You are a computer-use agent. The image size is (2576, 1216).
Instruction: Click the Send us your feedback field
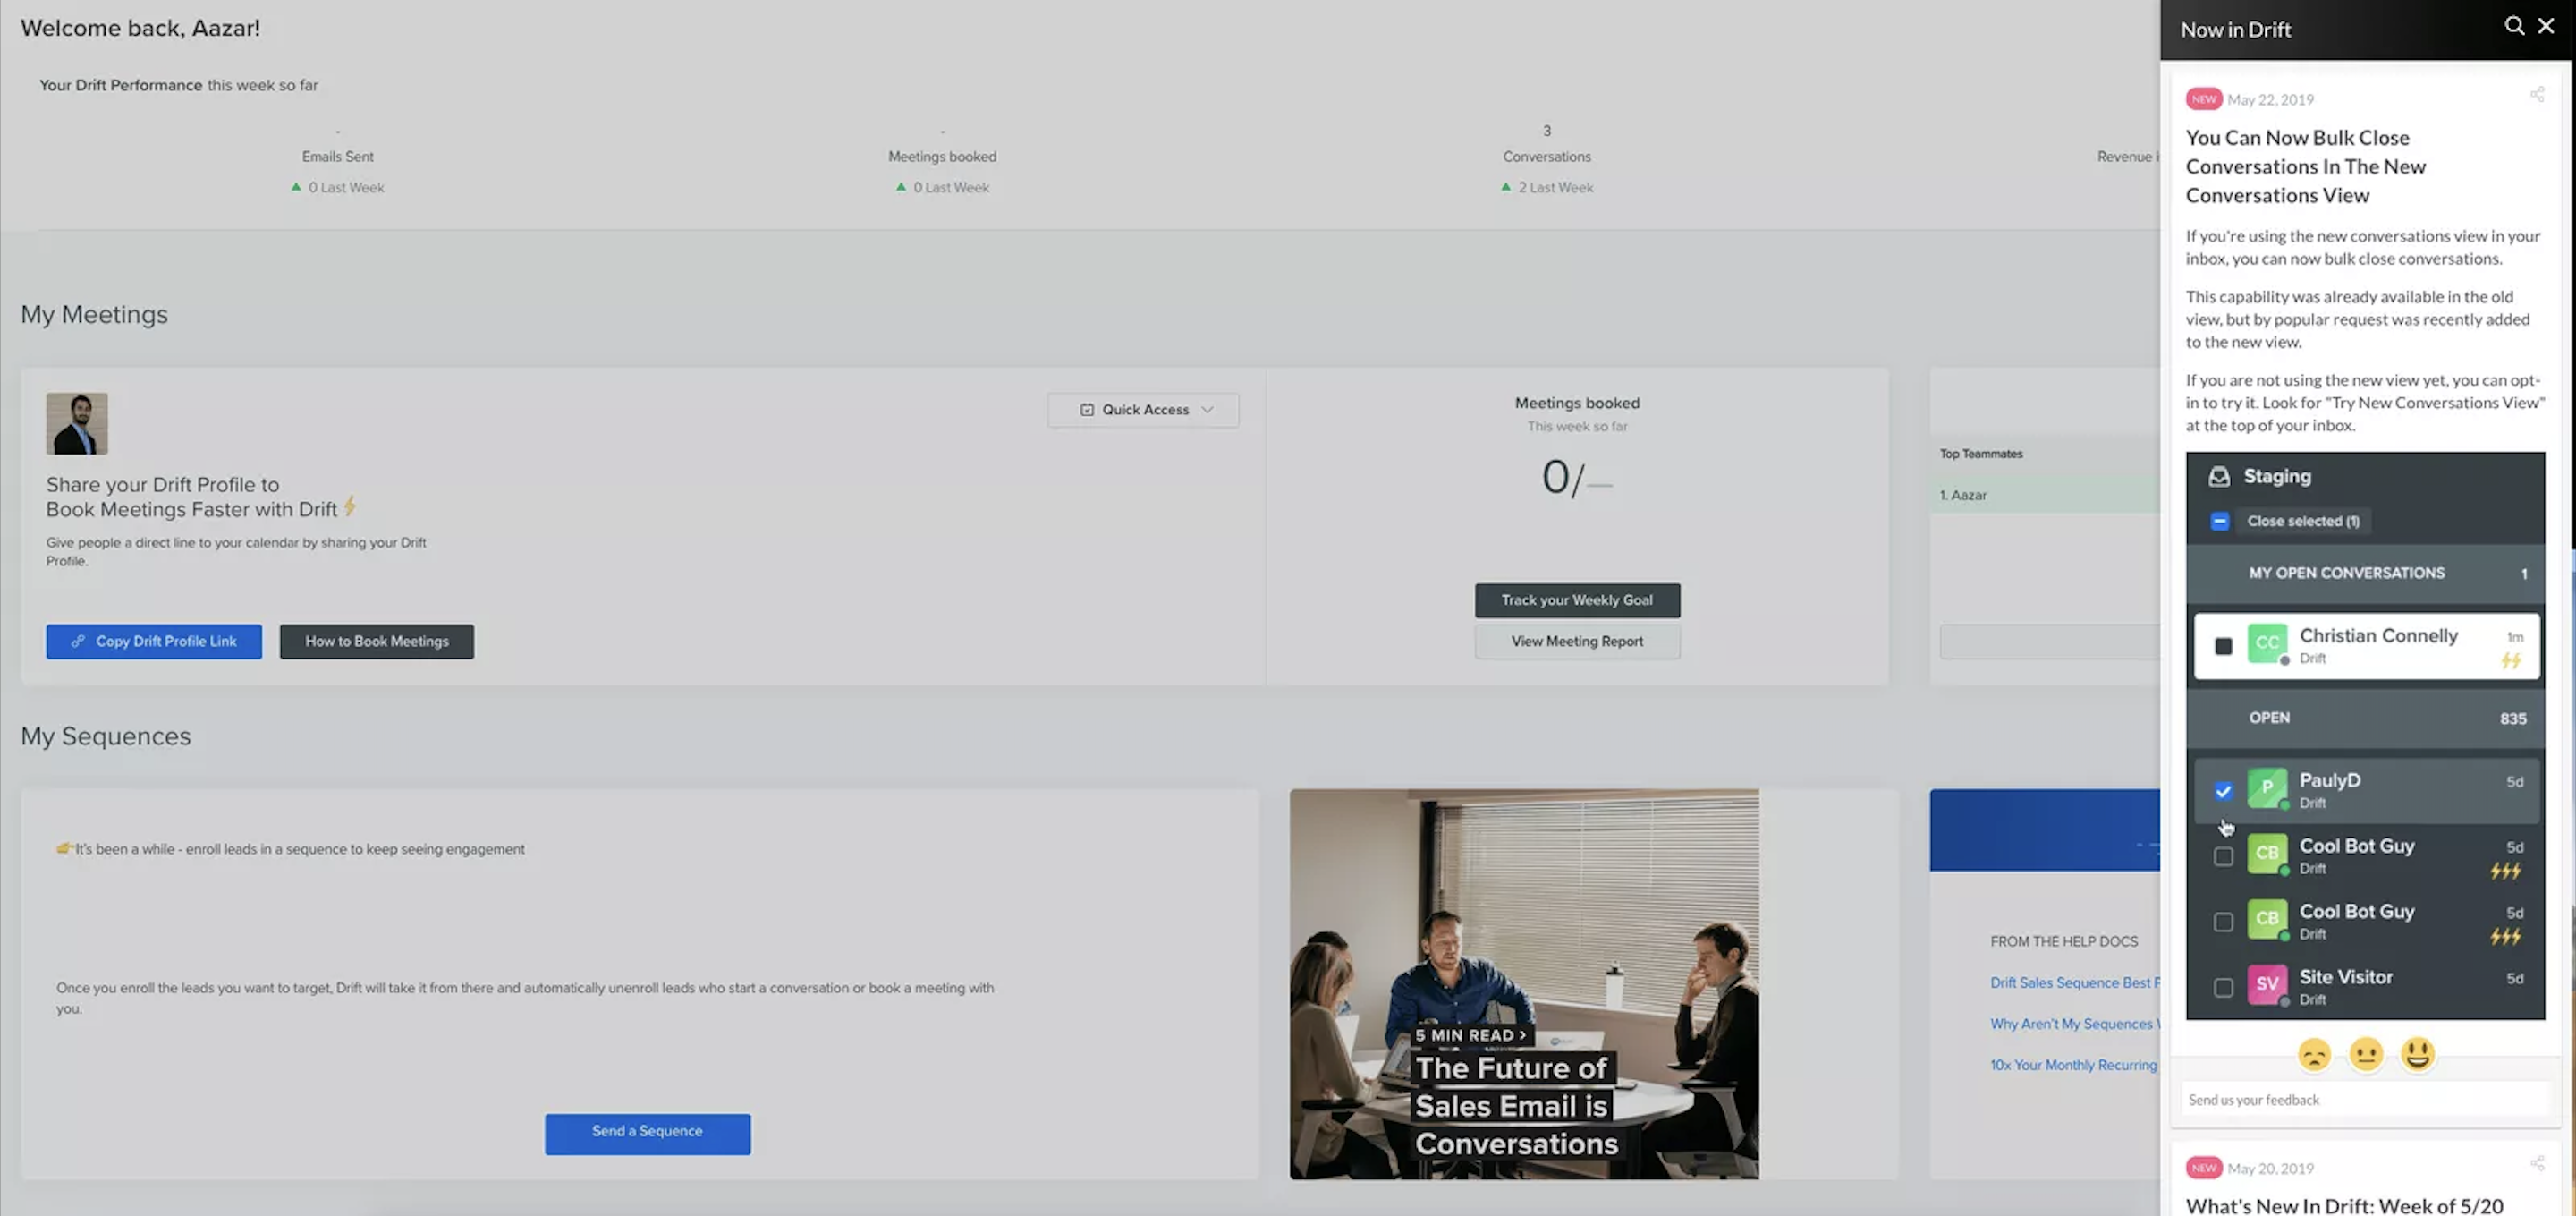click(x=2365, y=1100)
